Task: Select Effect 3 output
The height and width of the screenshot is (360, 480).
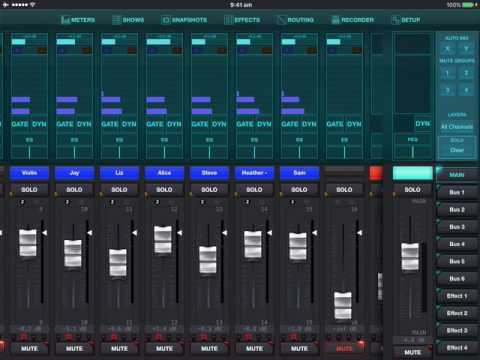Action: 457,330
